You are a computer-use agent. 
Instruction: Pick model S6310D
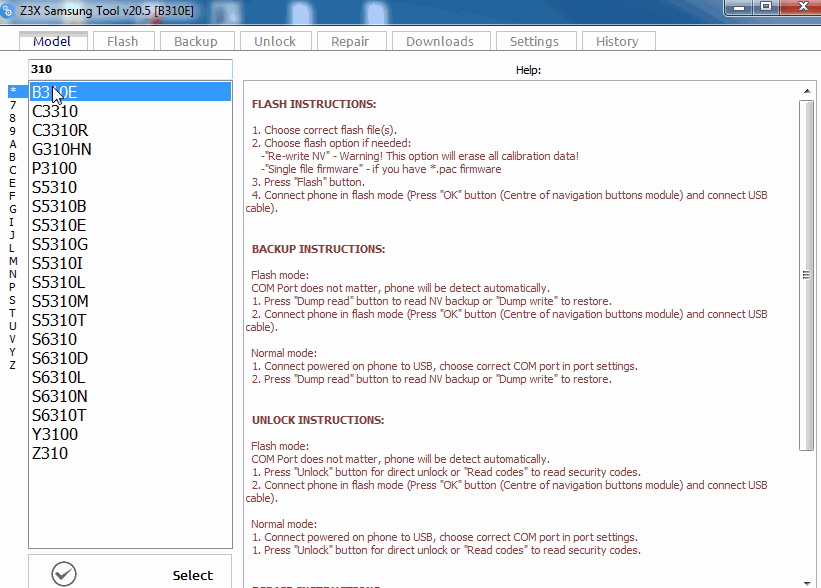tap(130, 358)
